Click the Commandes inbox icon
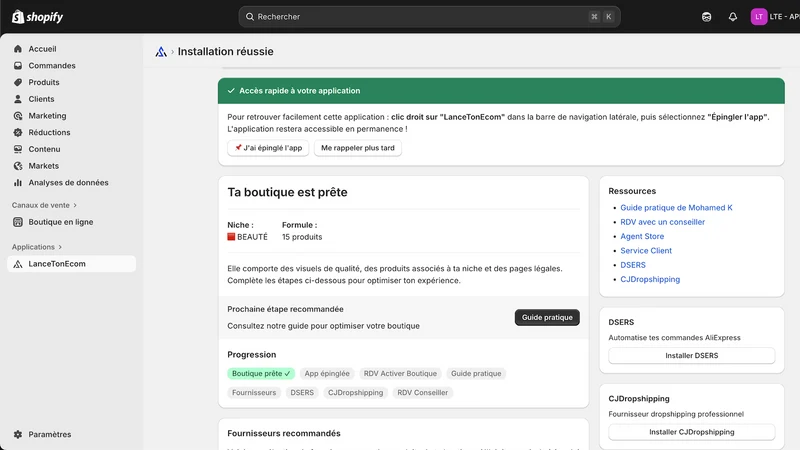This screenshot has height=450, width=800. [18, 66]
